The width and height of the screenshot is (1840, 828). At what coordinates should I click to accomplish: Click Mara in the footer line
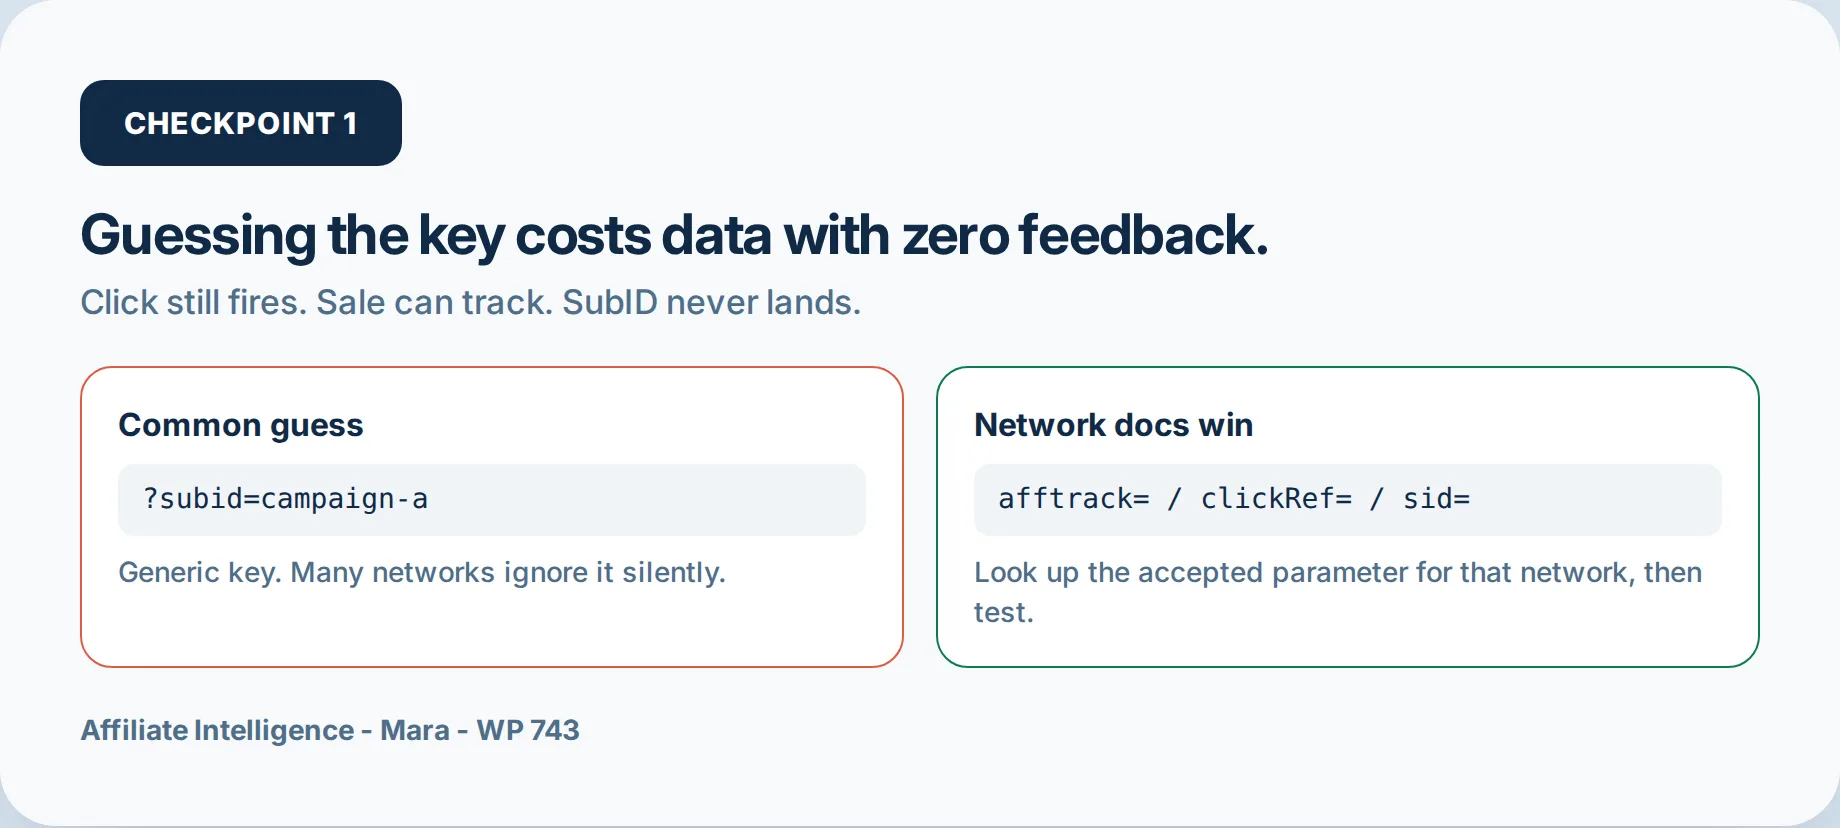tap(415, 730)
